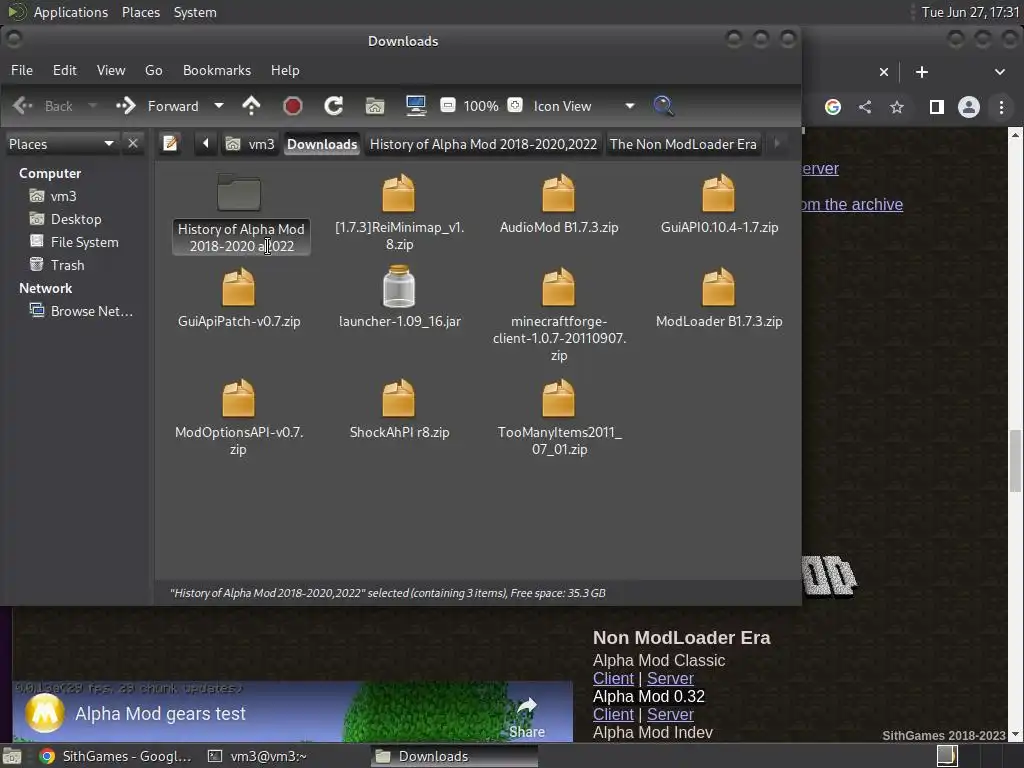Click Share on the Alpha Mod gears video
1024x768 pixels.
pyautogui.click(x=527, y=718)
